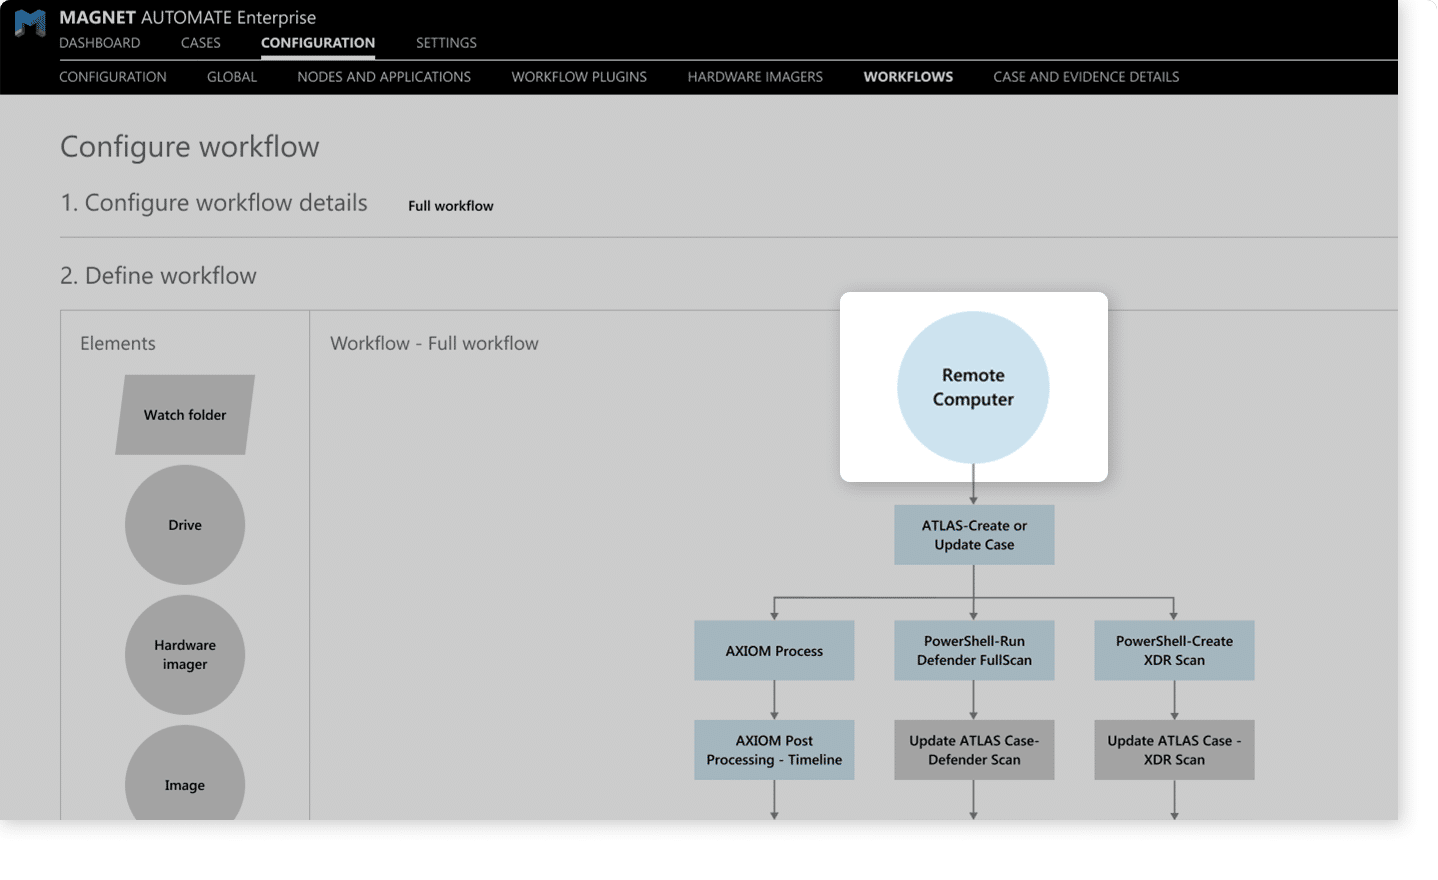This screenshot has height=880, width=1438.
Task: Open the SETTINGS tab
Action: pos(446,43)
